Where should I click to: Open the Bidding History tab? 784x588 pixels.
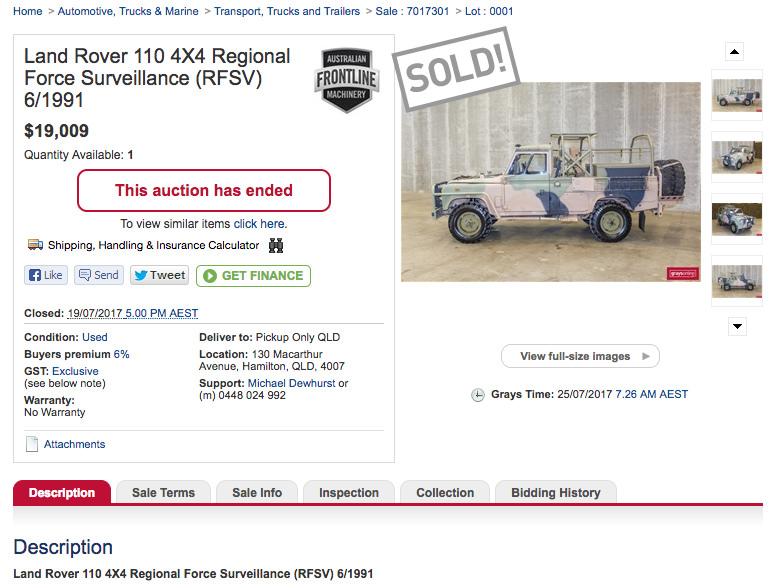pos(555,493)
